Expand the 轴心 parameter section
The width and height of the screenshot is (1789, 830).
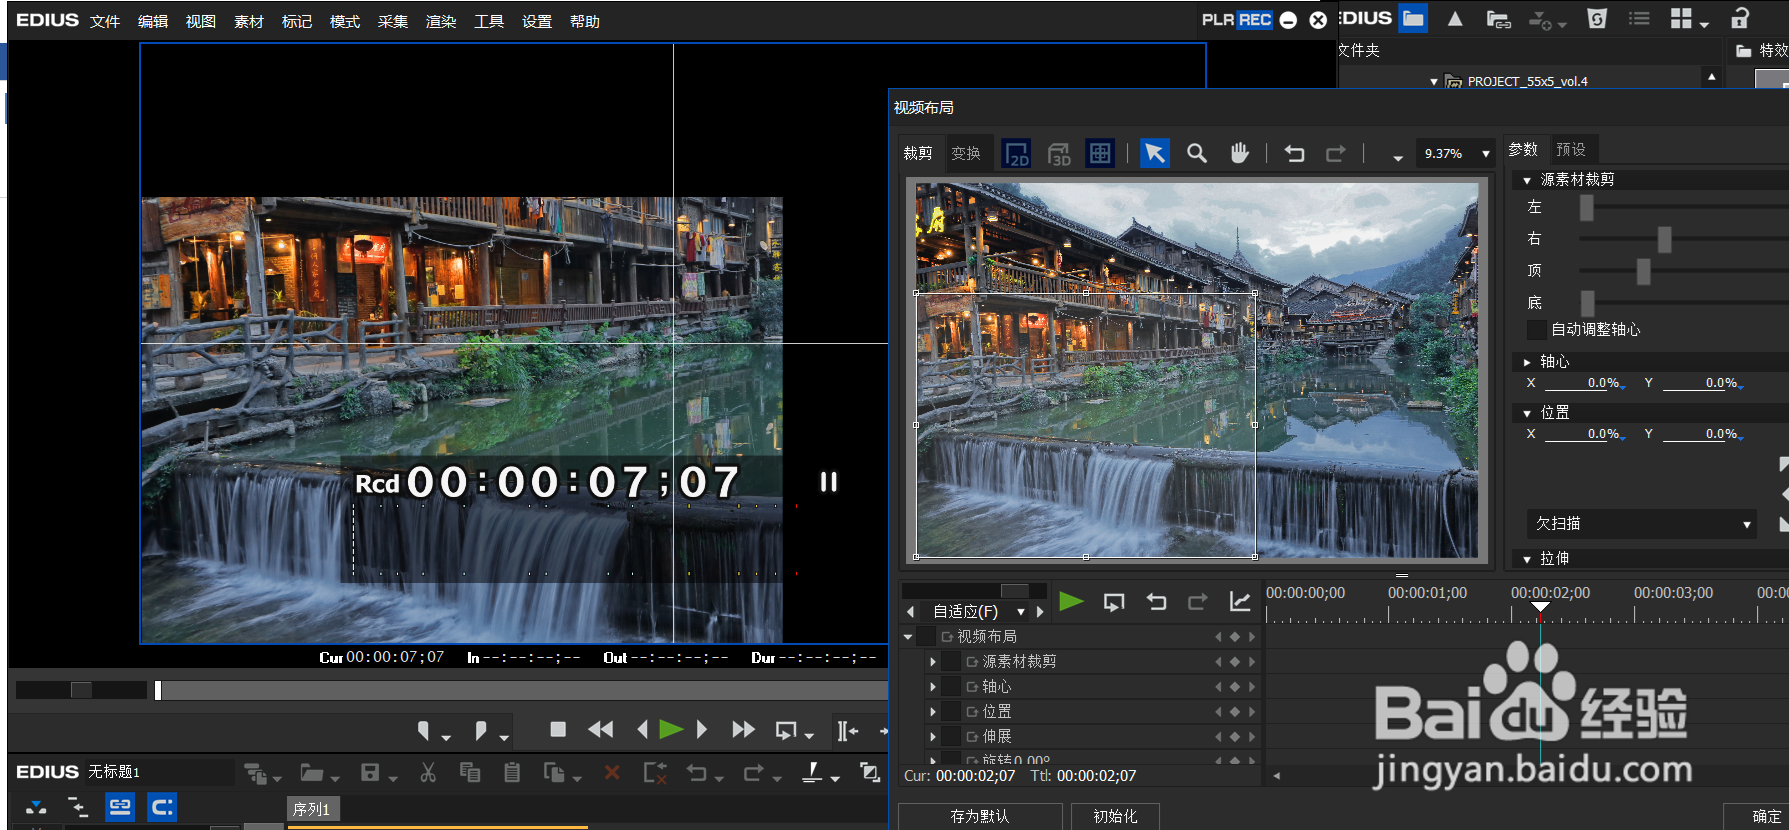click(x=1527, y=362)
